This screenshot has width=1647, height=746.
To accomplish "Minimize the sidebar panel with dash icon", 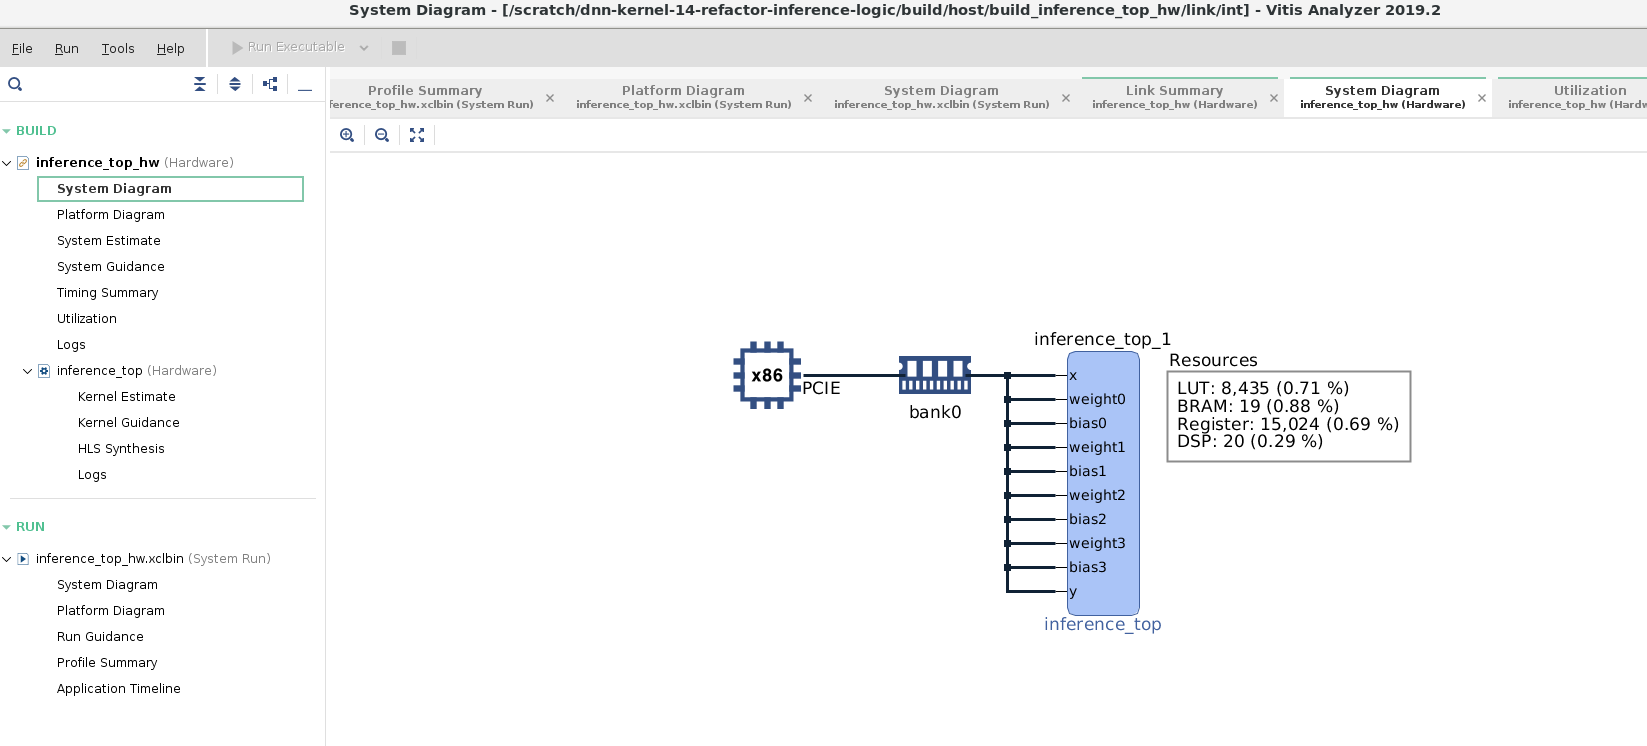I will (305, 86).
